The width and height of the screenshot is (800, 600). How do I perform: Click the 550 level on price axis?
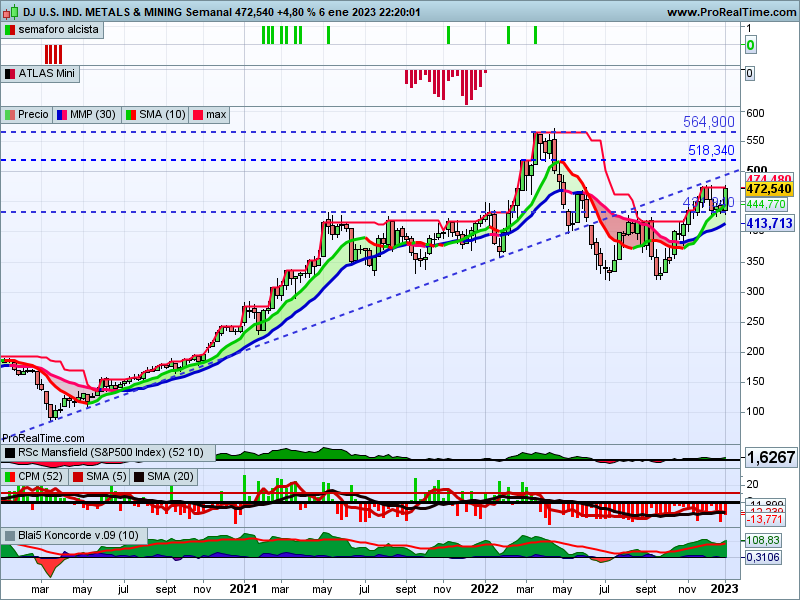coord(755,140)
